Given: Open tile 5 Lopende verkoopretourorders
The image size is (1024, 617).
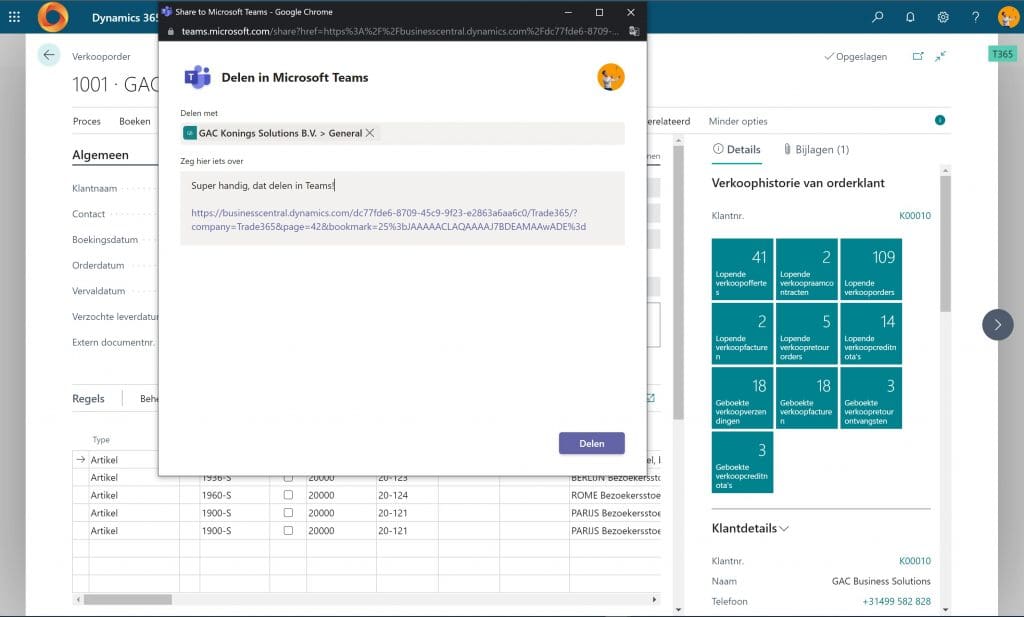Looking at the screenshot, I should (807, 334).
